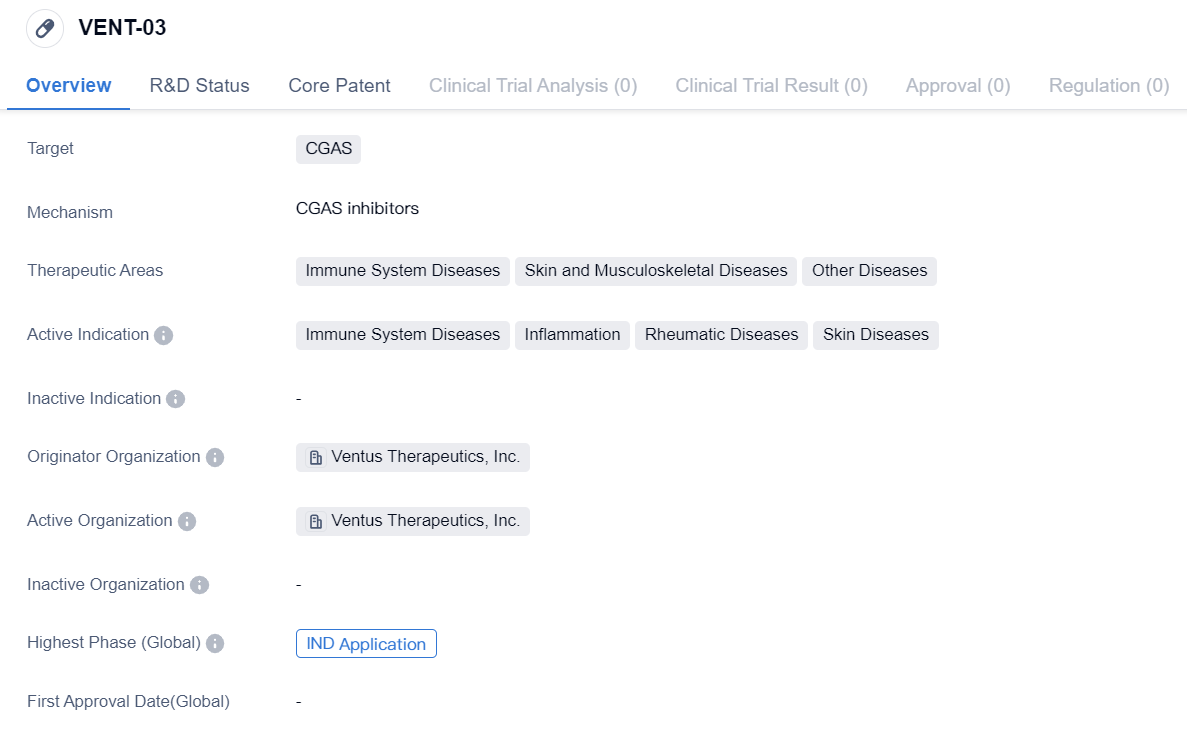Click the VENT-03 drug pill icon
Viewport: 1187px width, 734px height.
point(45,28)
